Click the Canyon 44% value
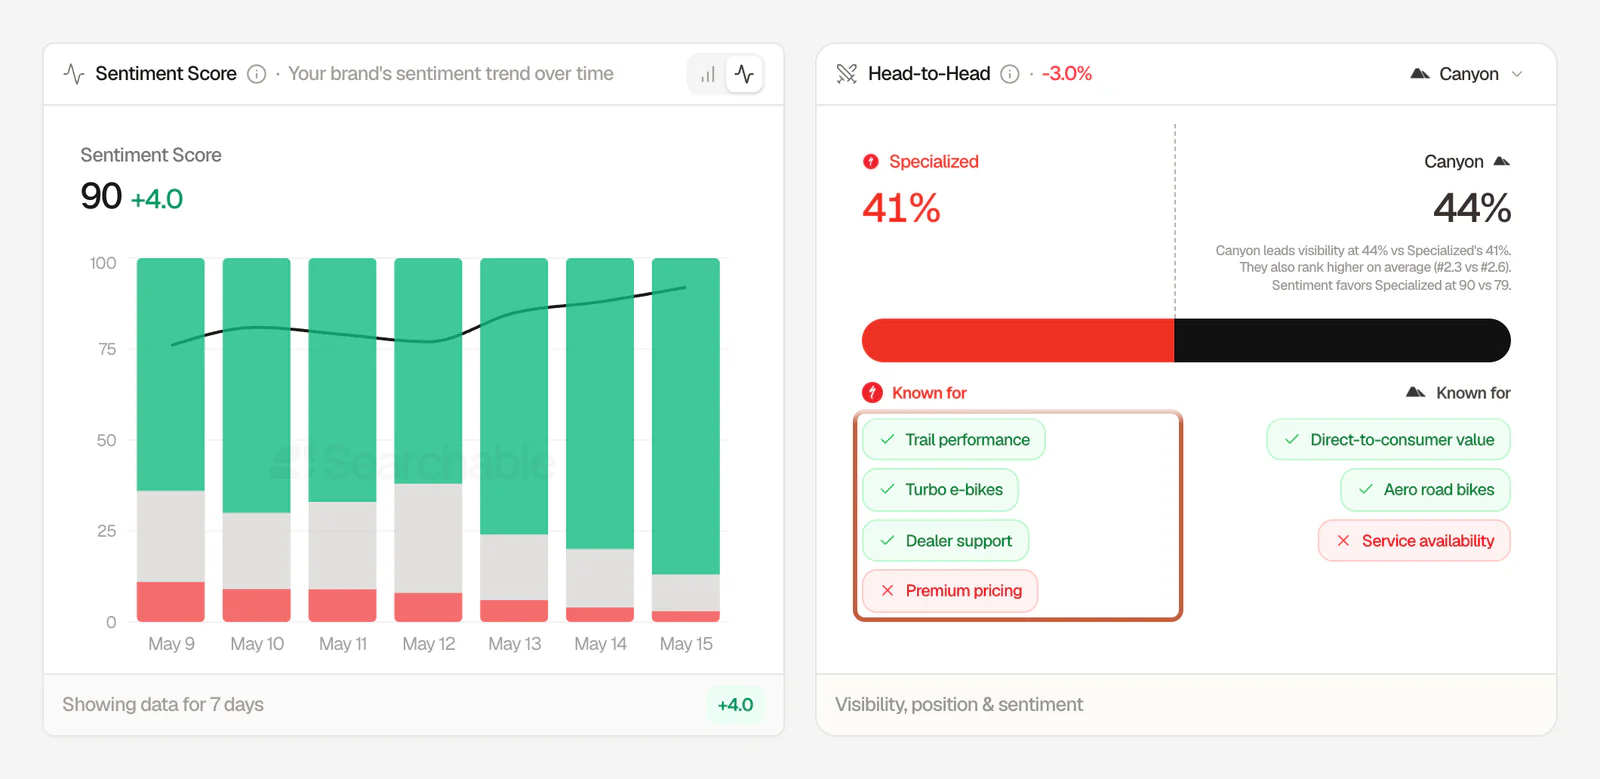 pyautogui.click(x=1472, y=208)
